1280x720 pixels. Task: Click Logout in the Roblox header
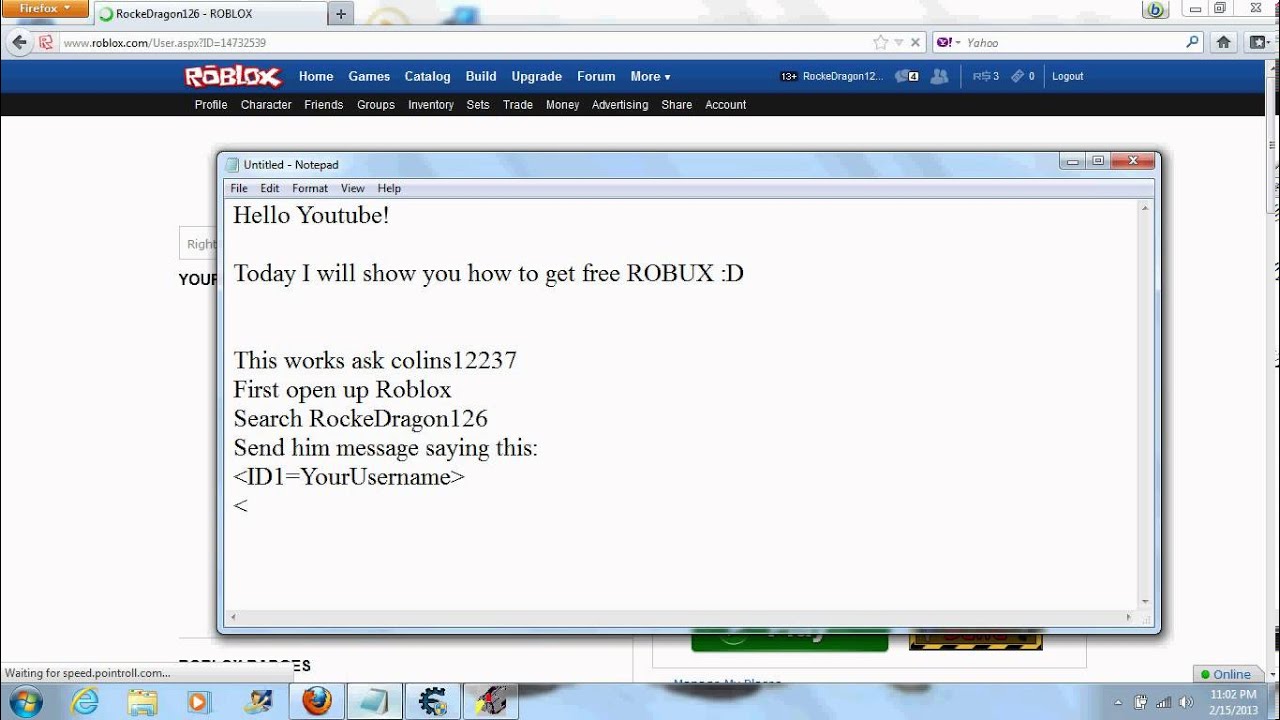click(1068, 76)
